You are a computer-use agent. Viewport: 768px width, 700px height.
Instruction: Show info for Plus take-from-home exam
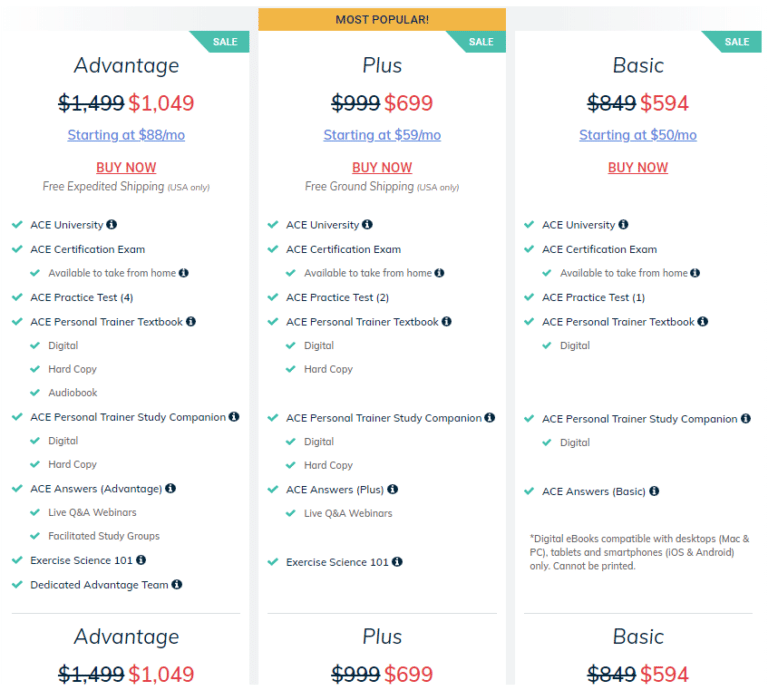coord(440,273)
